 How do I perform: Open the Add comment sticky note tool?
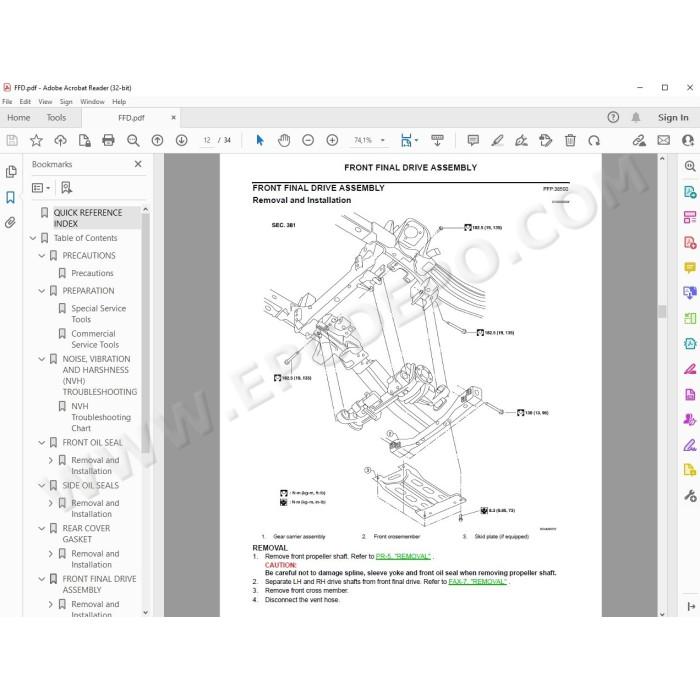473,140
